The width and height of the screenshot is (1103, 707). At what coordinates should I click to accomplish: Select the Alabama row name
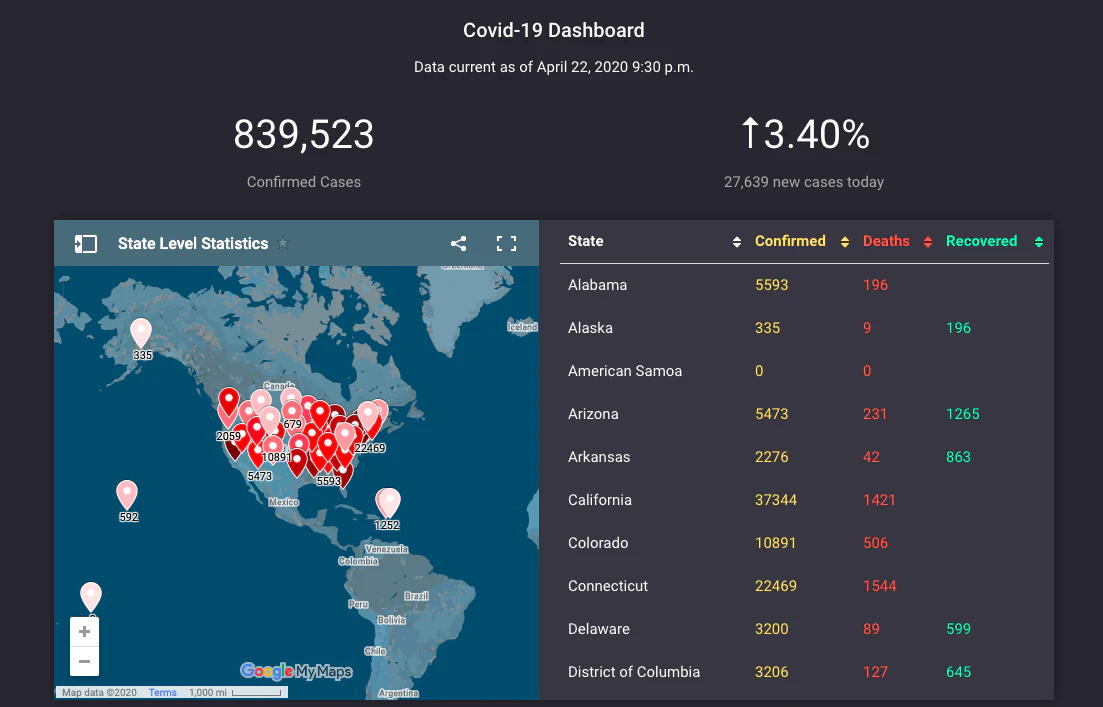coord(597,285)
